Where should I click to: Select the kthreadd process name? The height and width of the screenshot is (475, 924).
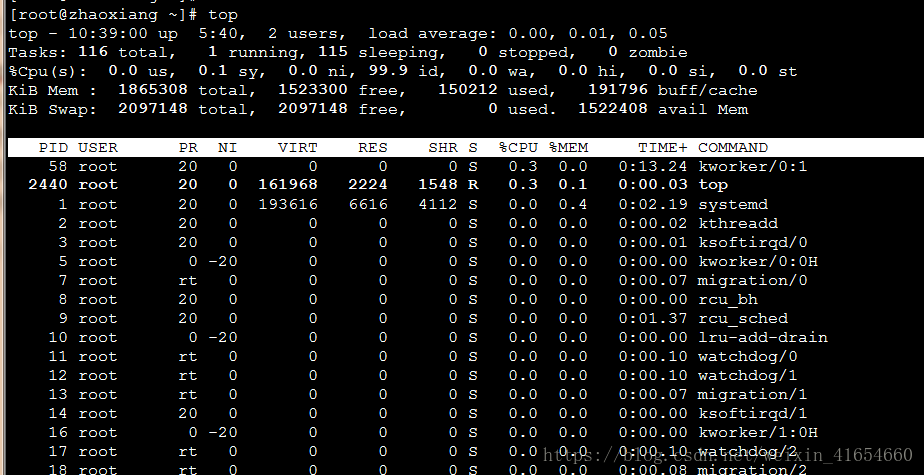pos(738,223)
